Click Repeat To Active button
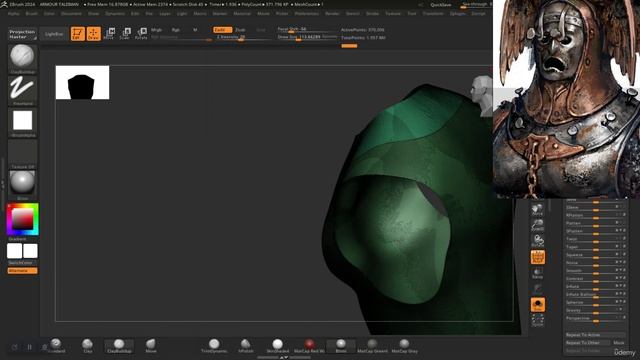The image size is (640, 360). 595,335
